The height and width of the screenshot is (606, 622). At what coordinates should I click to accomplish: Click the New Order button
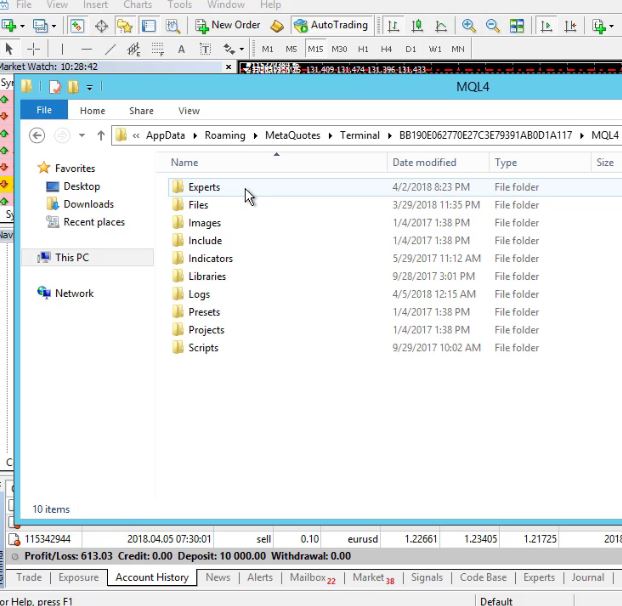coord(227,25)
